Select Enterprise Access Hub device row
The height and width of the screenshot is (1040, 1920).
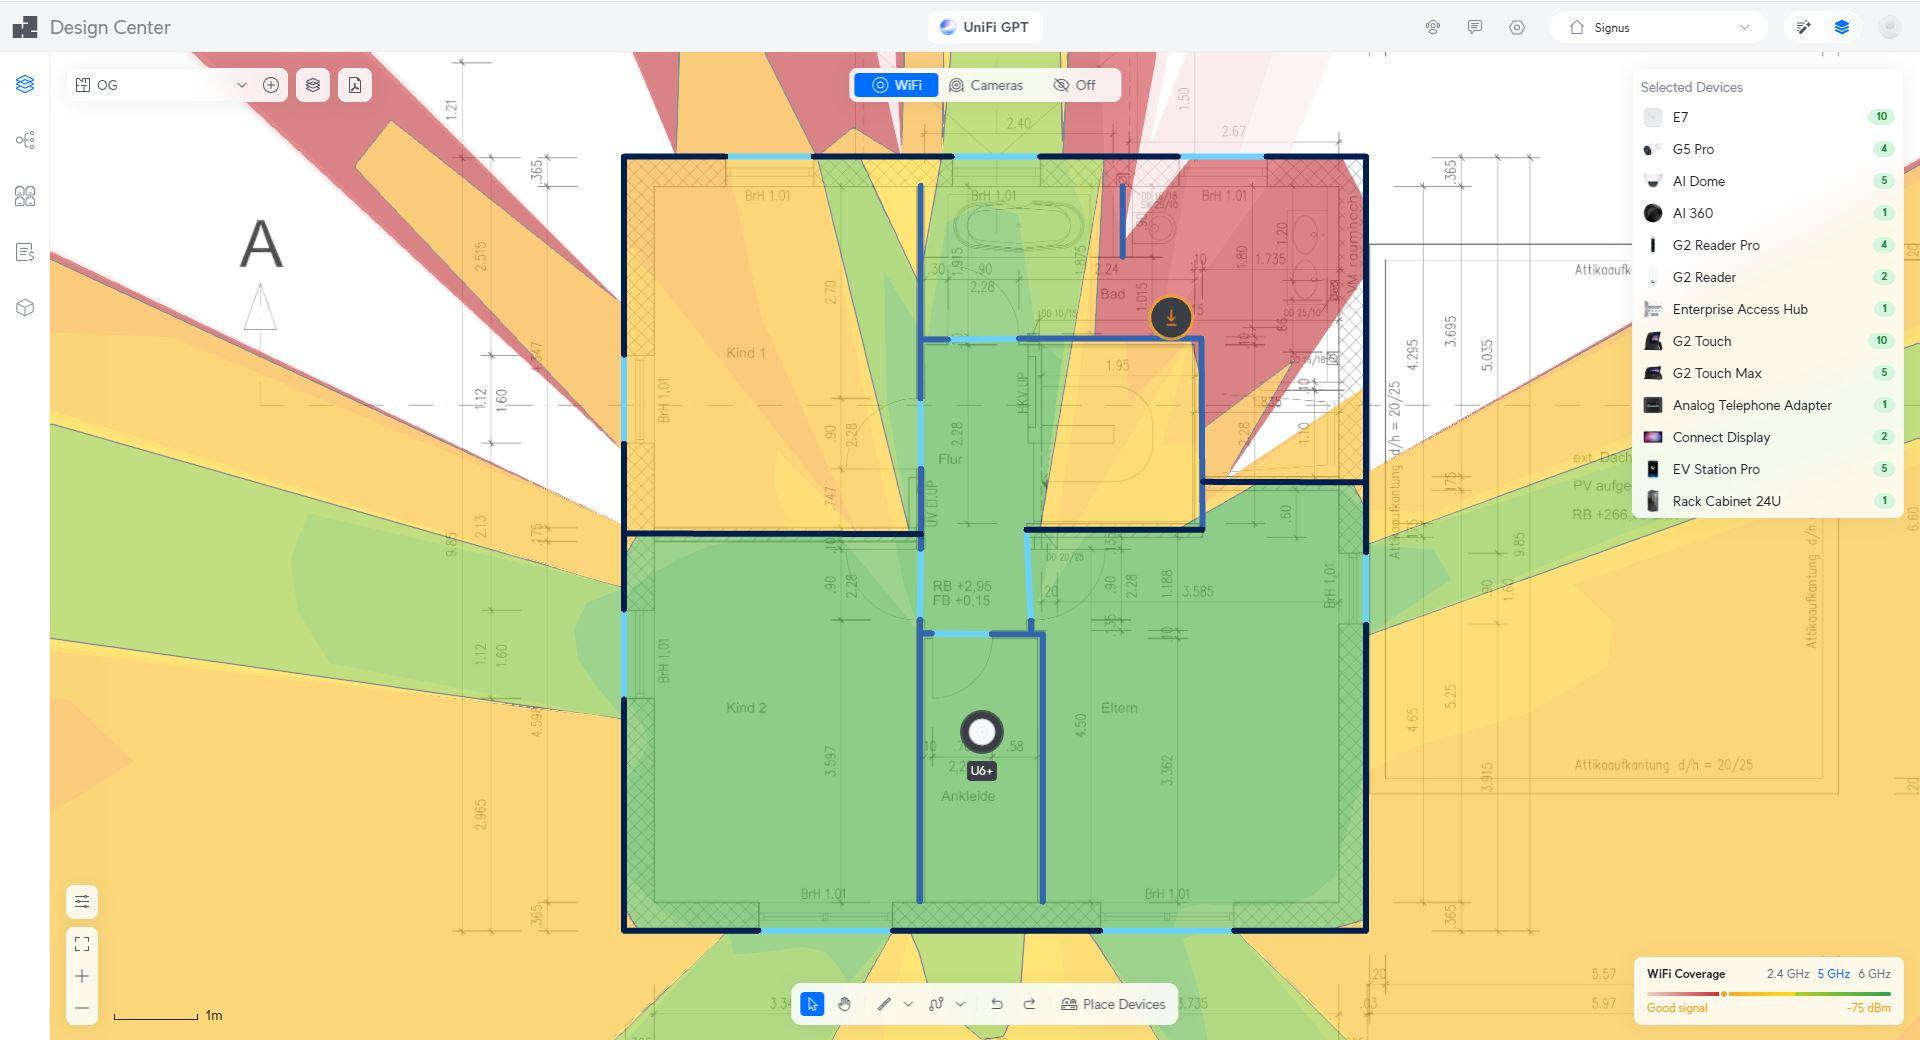point(1768,309)
